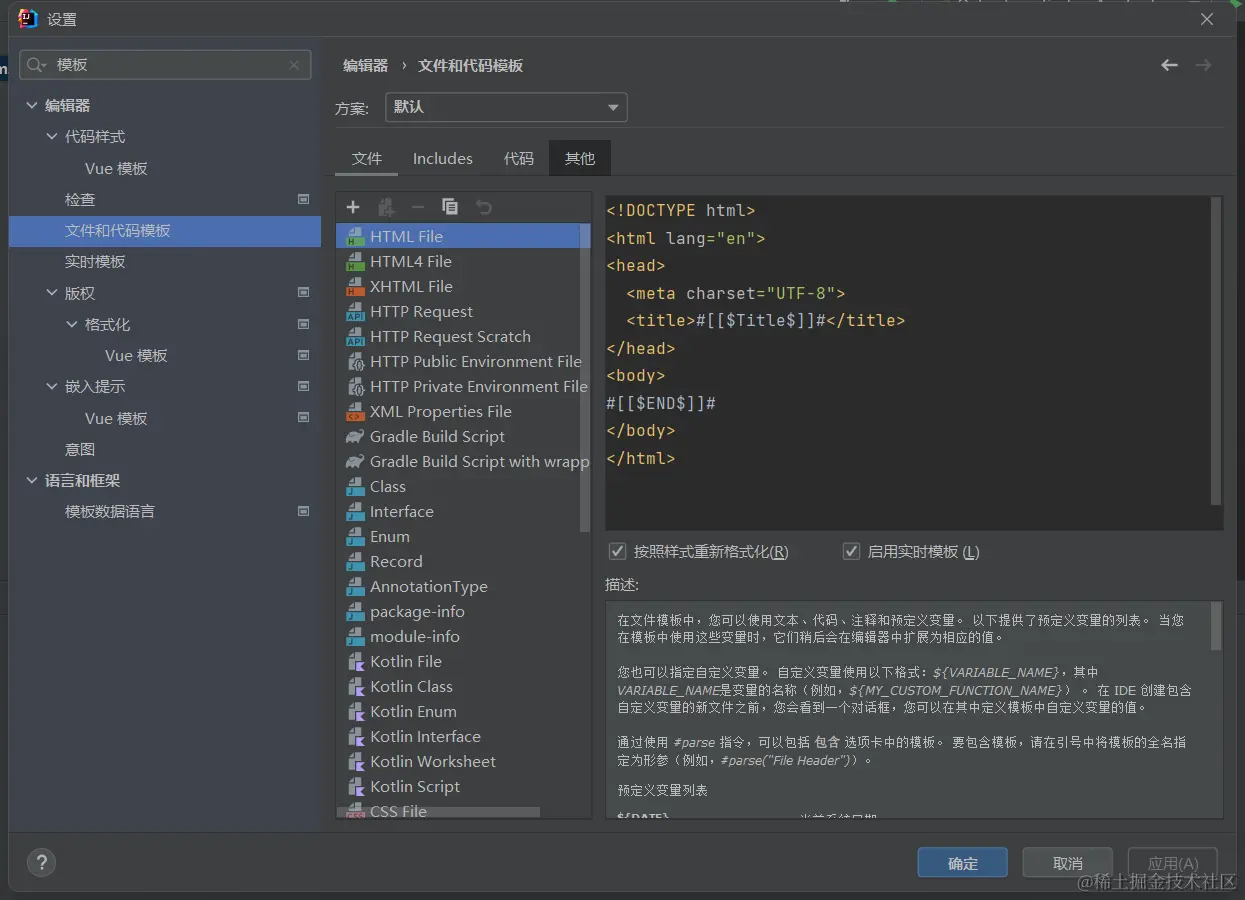
Task: Click project-level icon beside 嵌入提示
Action: click(304, 386)
